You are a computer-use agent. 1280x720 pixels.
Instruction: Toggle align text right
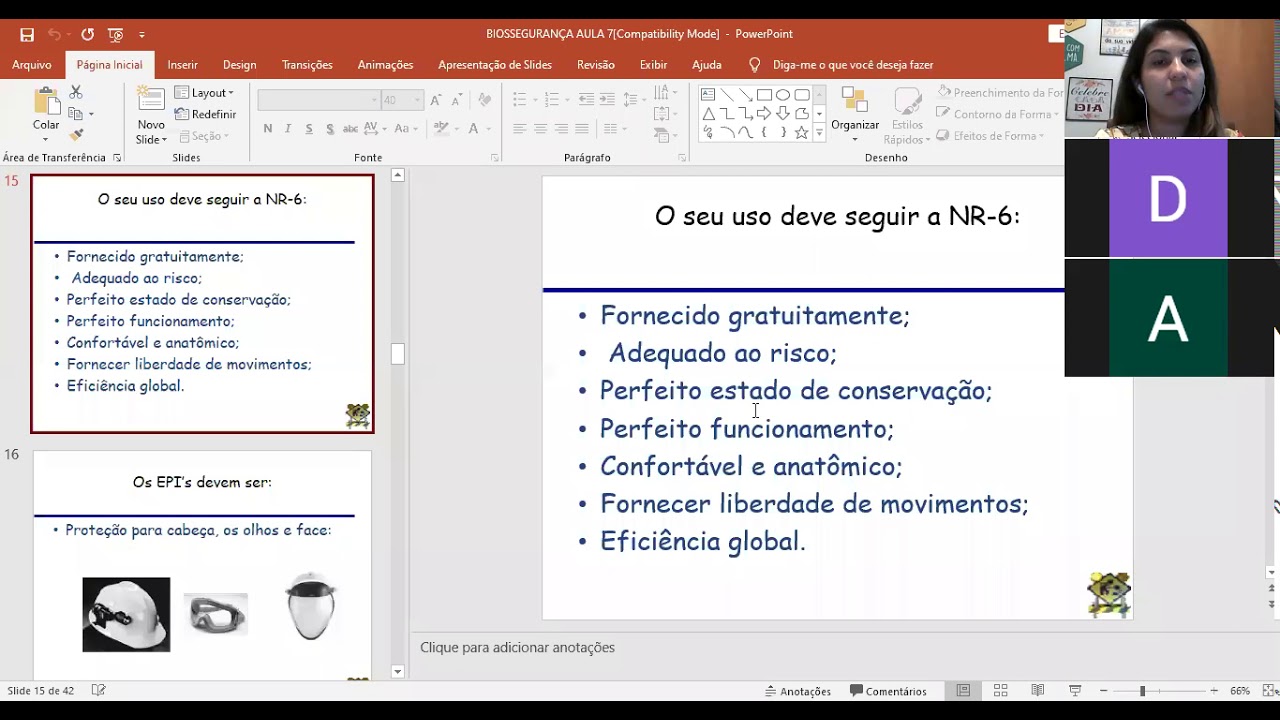(561, 129)
